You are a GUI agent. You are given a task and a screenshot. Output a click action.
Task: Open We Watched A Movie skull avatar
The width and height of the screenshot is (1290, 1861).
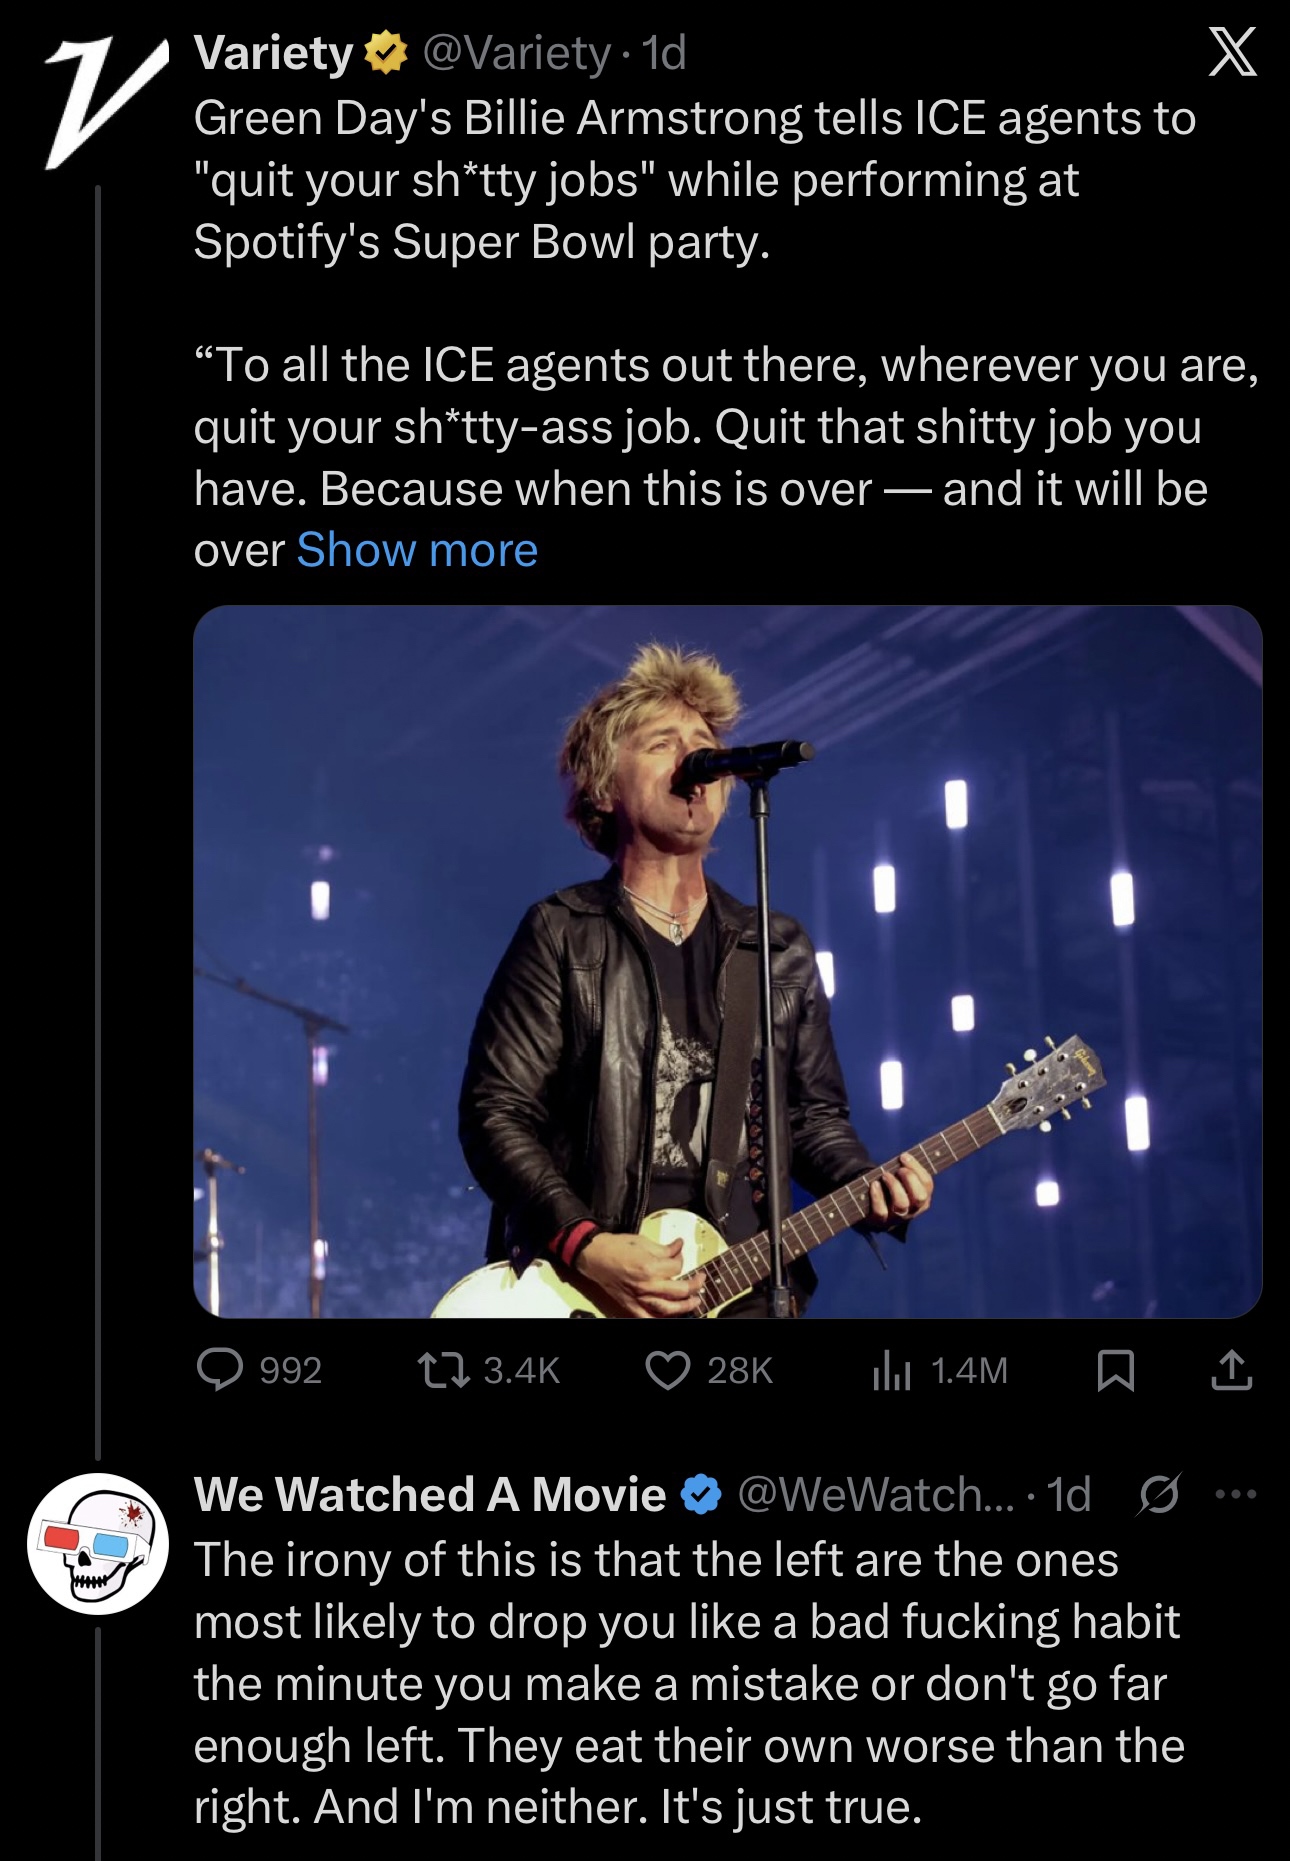[97, 1543]
